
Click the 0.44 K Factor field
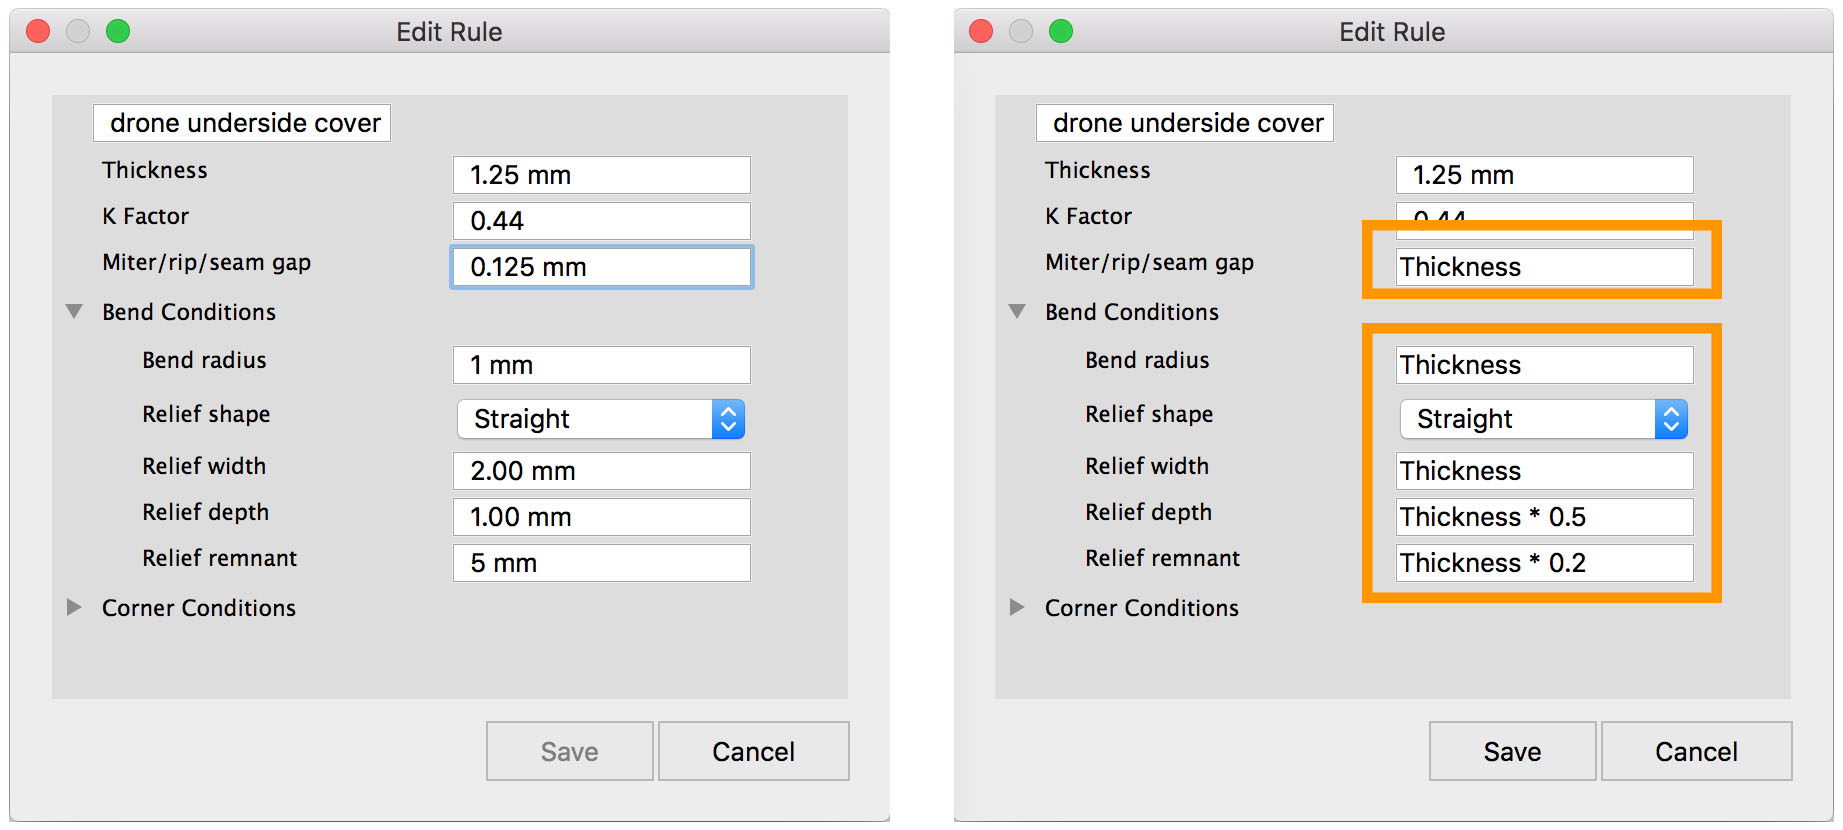tap(601, 221)
